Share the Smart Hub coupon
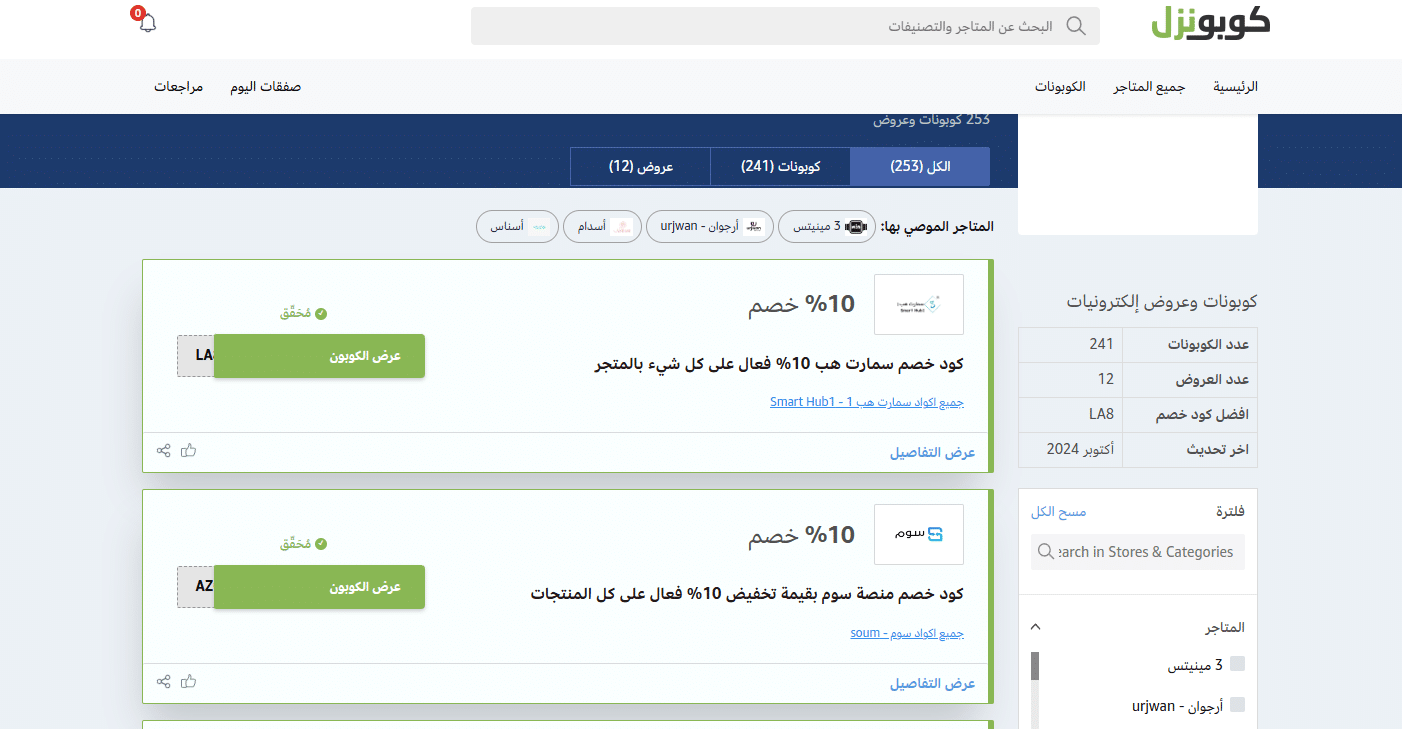The height and width of the screenshot is (729, 1402). (164, 450)
